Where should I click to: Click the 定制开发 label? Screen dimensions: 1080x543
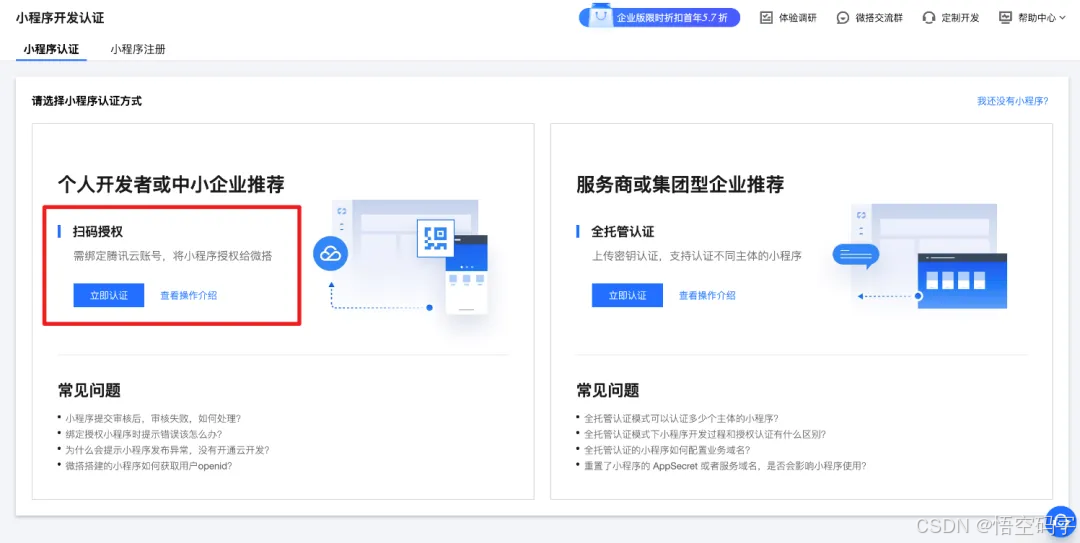(x=960, y=18)
